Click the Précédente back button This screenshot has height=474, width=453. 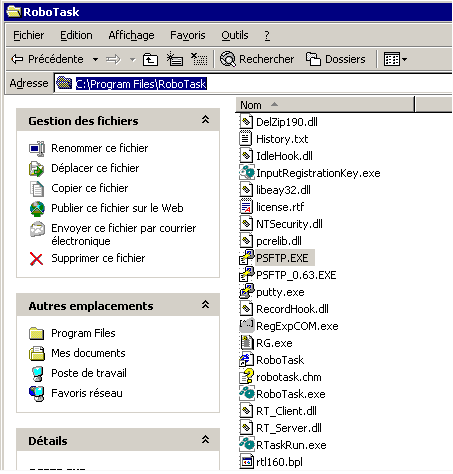(x=47, y=59)
